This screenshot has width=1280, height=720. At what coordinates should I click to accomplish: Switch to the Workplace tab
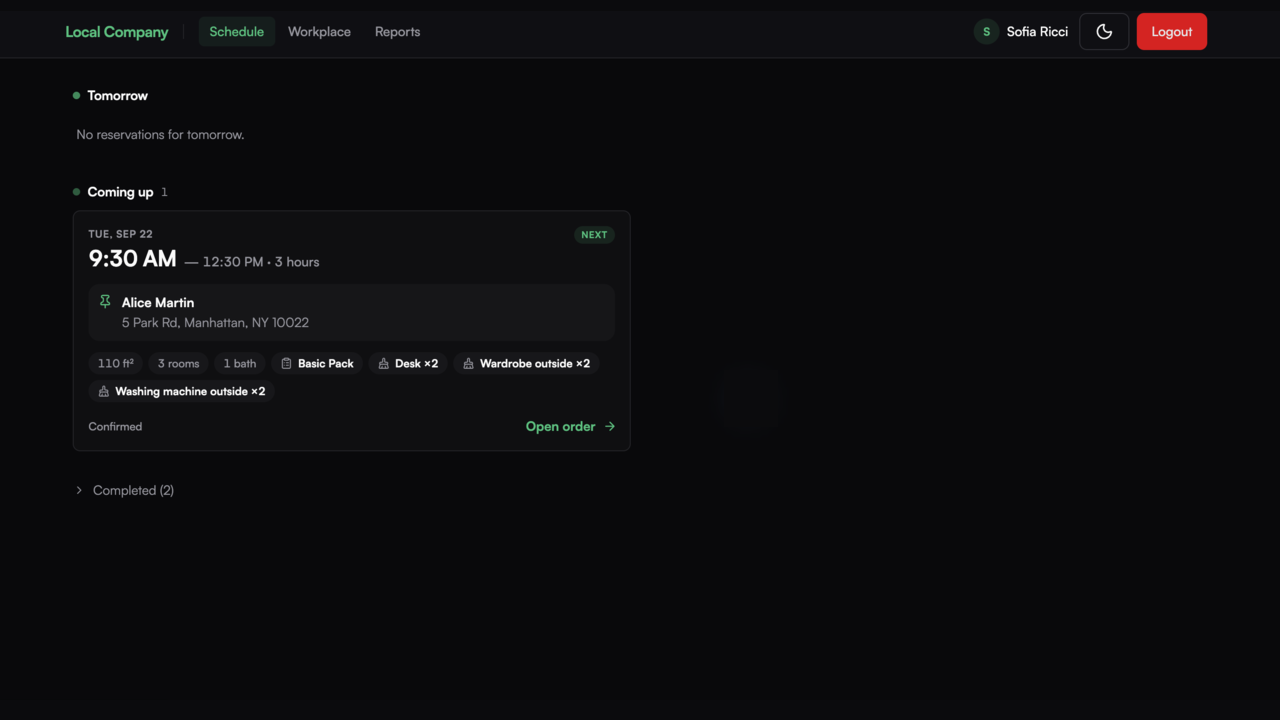coord(319,32)
